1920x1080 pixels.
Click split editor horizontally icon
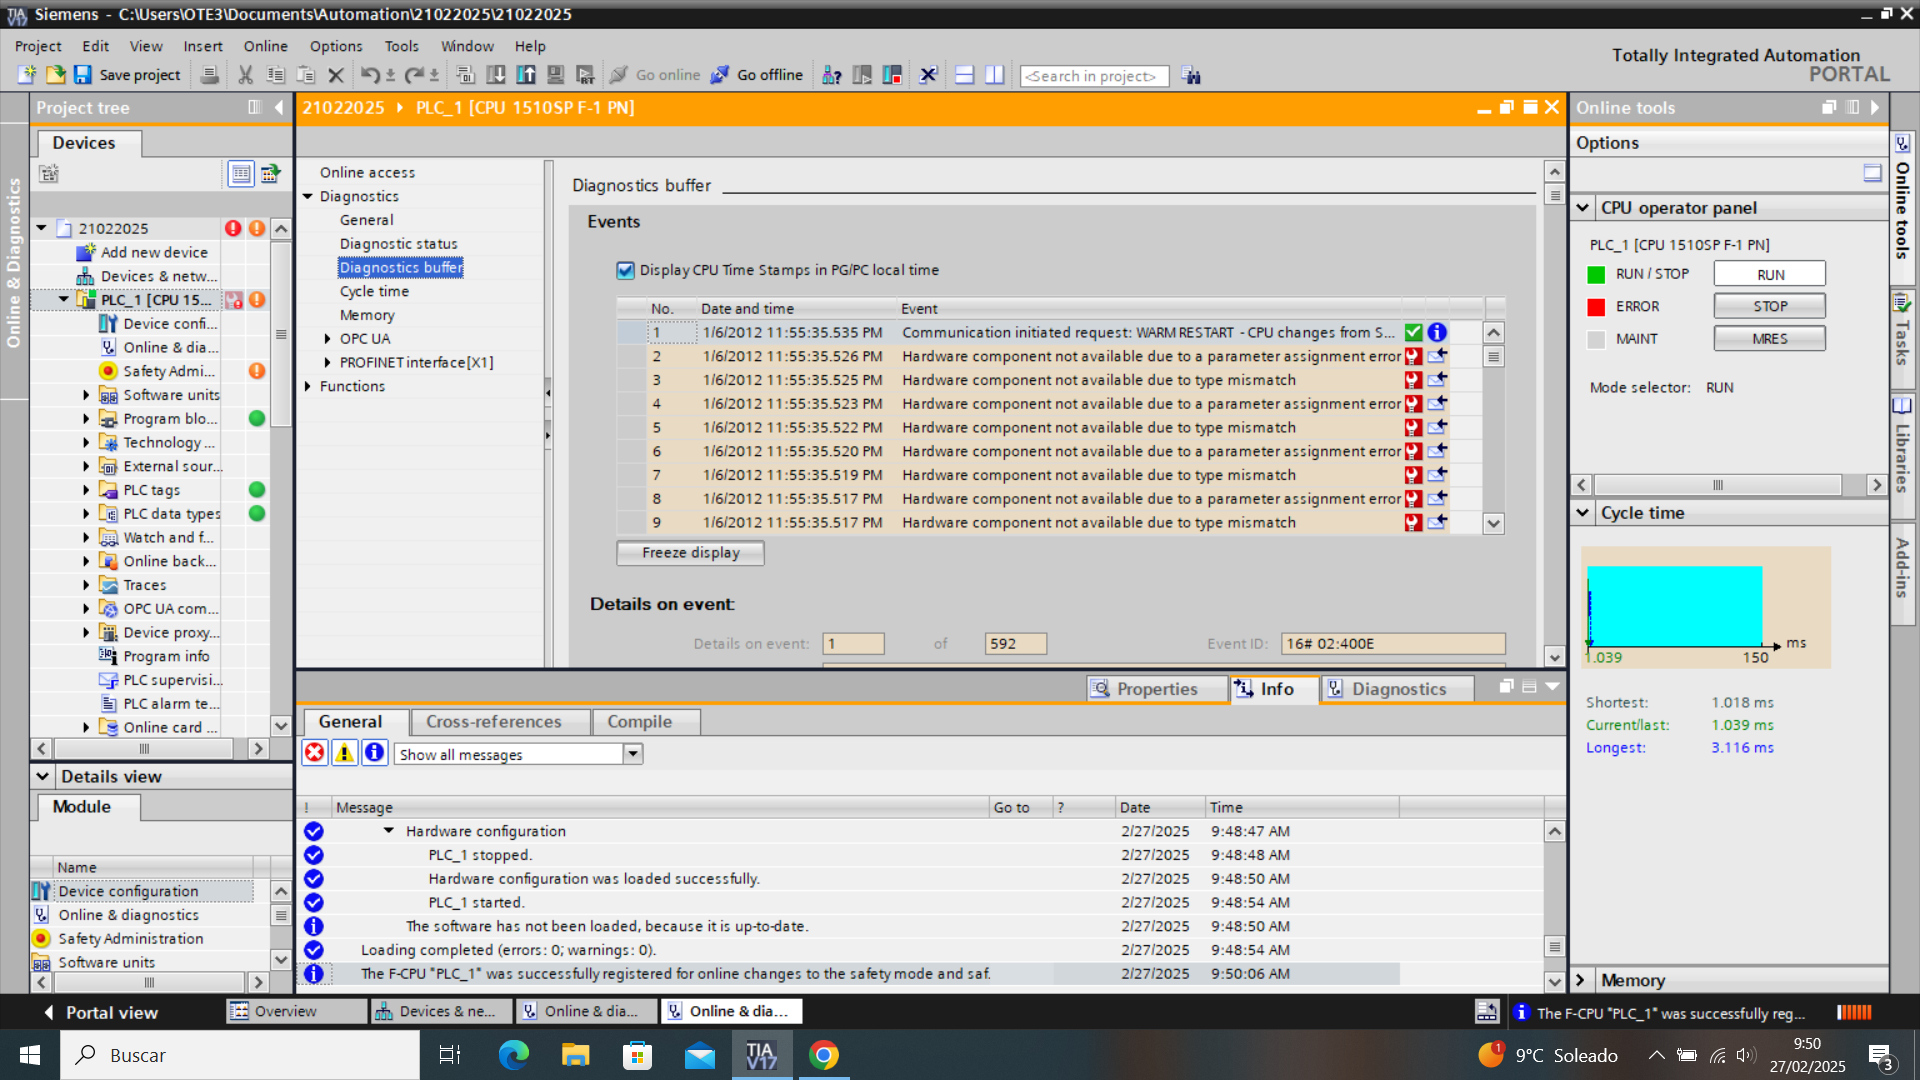[x=964, y=75]
